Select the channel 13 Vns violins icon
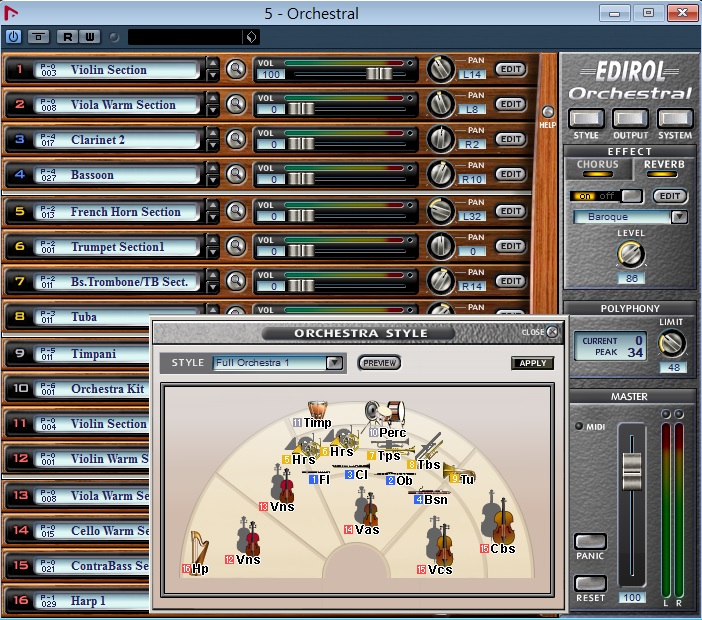The image size is (702, 620). pyautogui.click(x=282, y=483)
